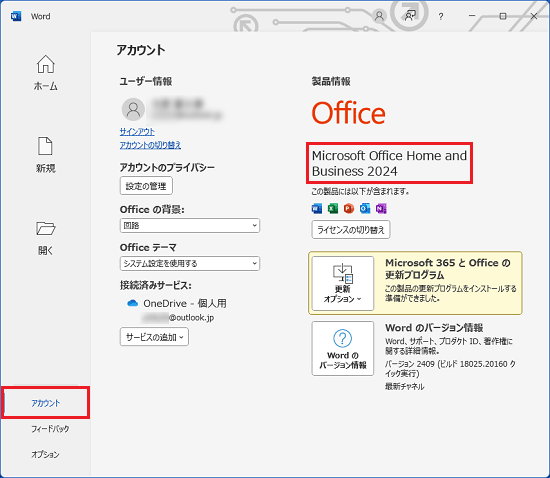Click the Word logo in title bar
Image resolution: width=550 pixels, height=478 pixels.
(x=16, y=16)
